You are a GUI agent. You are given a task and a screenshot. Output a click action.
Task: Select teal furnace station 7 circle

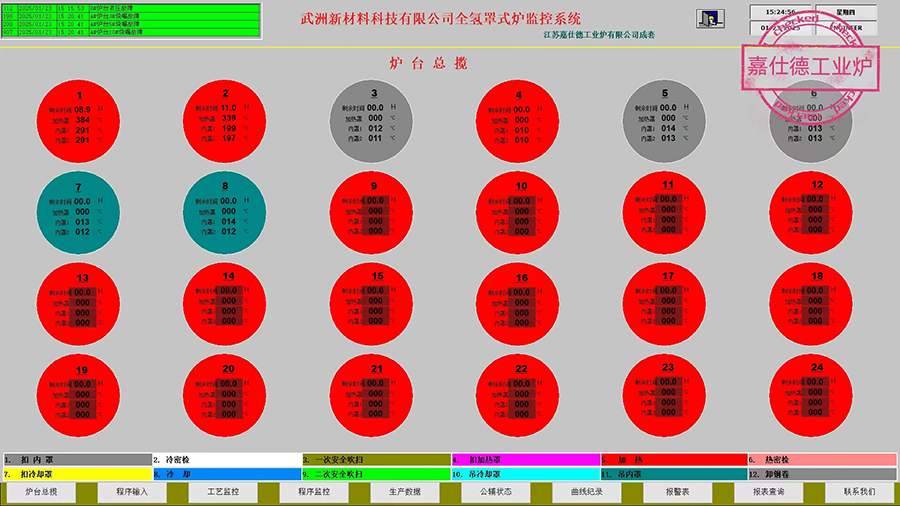tap(79, 212)
